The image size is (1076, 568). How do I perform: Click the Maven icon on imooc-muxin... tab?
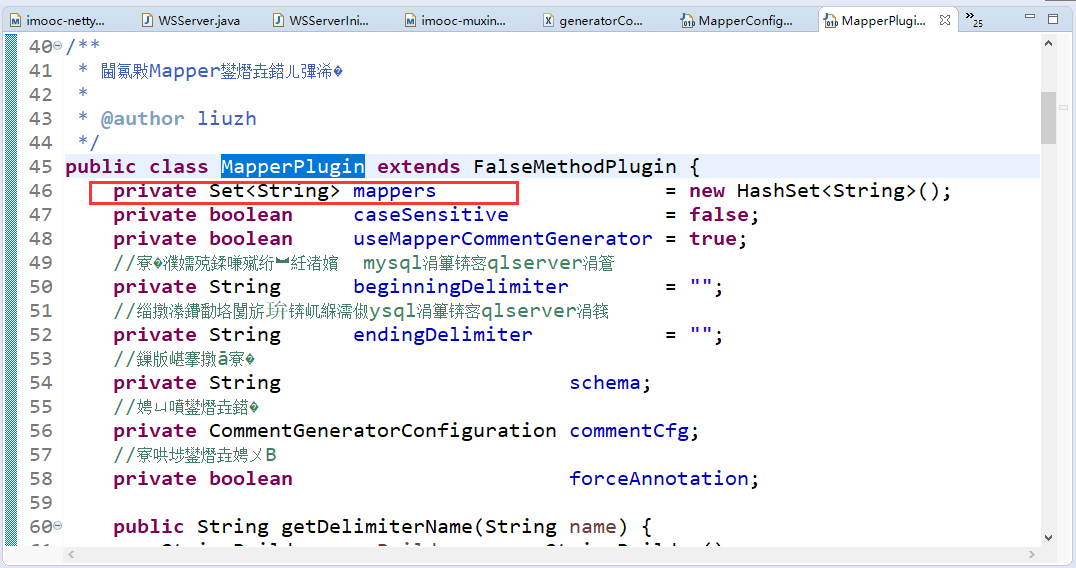(x=410, y=21)
